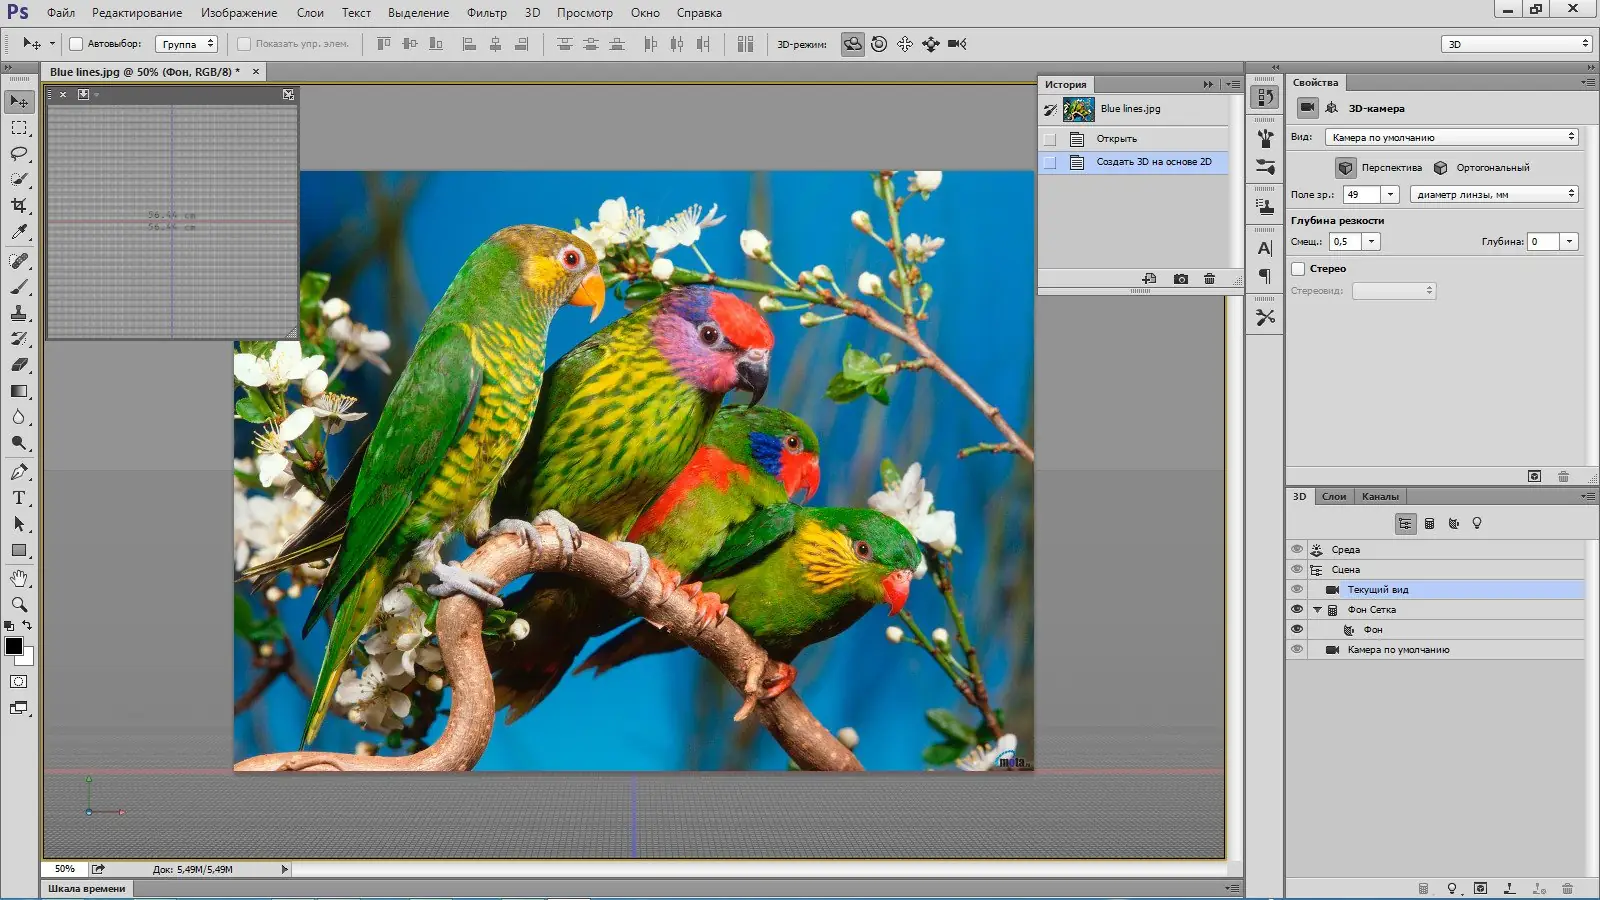1600x900 pixels.
Task: Click the Перспектива button
Action: [x=1346, y=168]
